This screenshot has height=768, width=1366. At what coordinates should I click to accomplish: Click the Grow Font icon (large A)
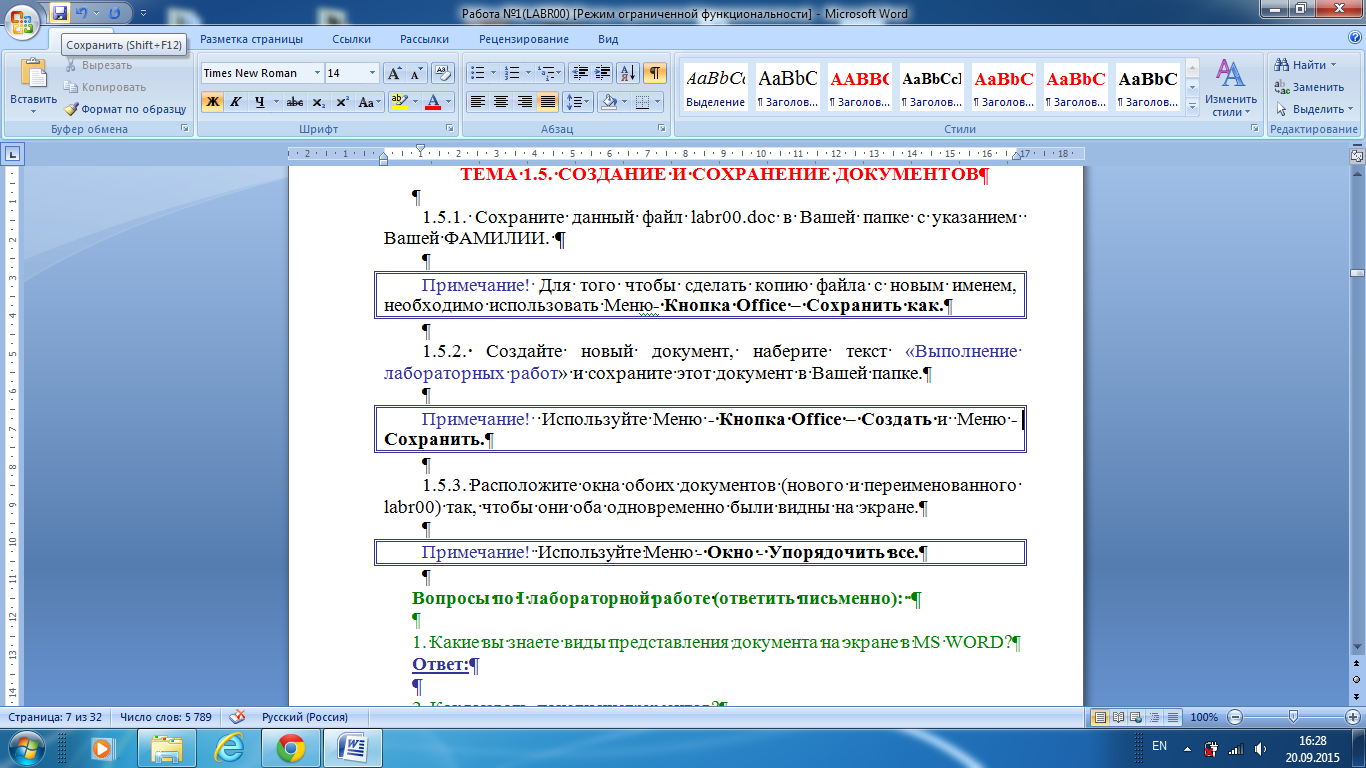pos(394,73)
